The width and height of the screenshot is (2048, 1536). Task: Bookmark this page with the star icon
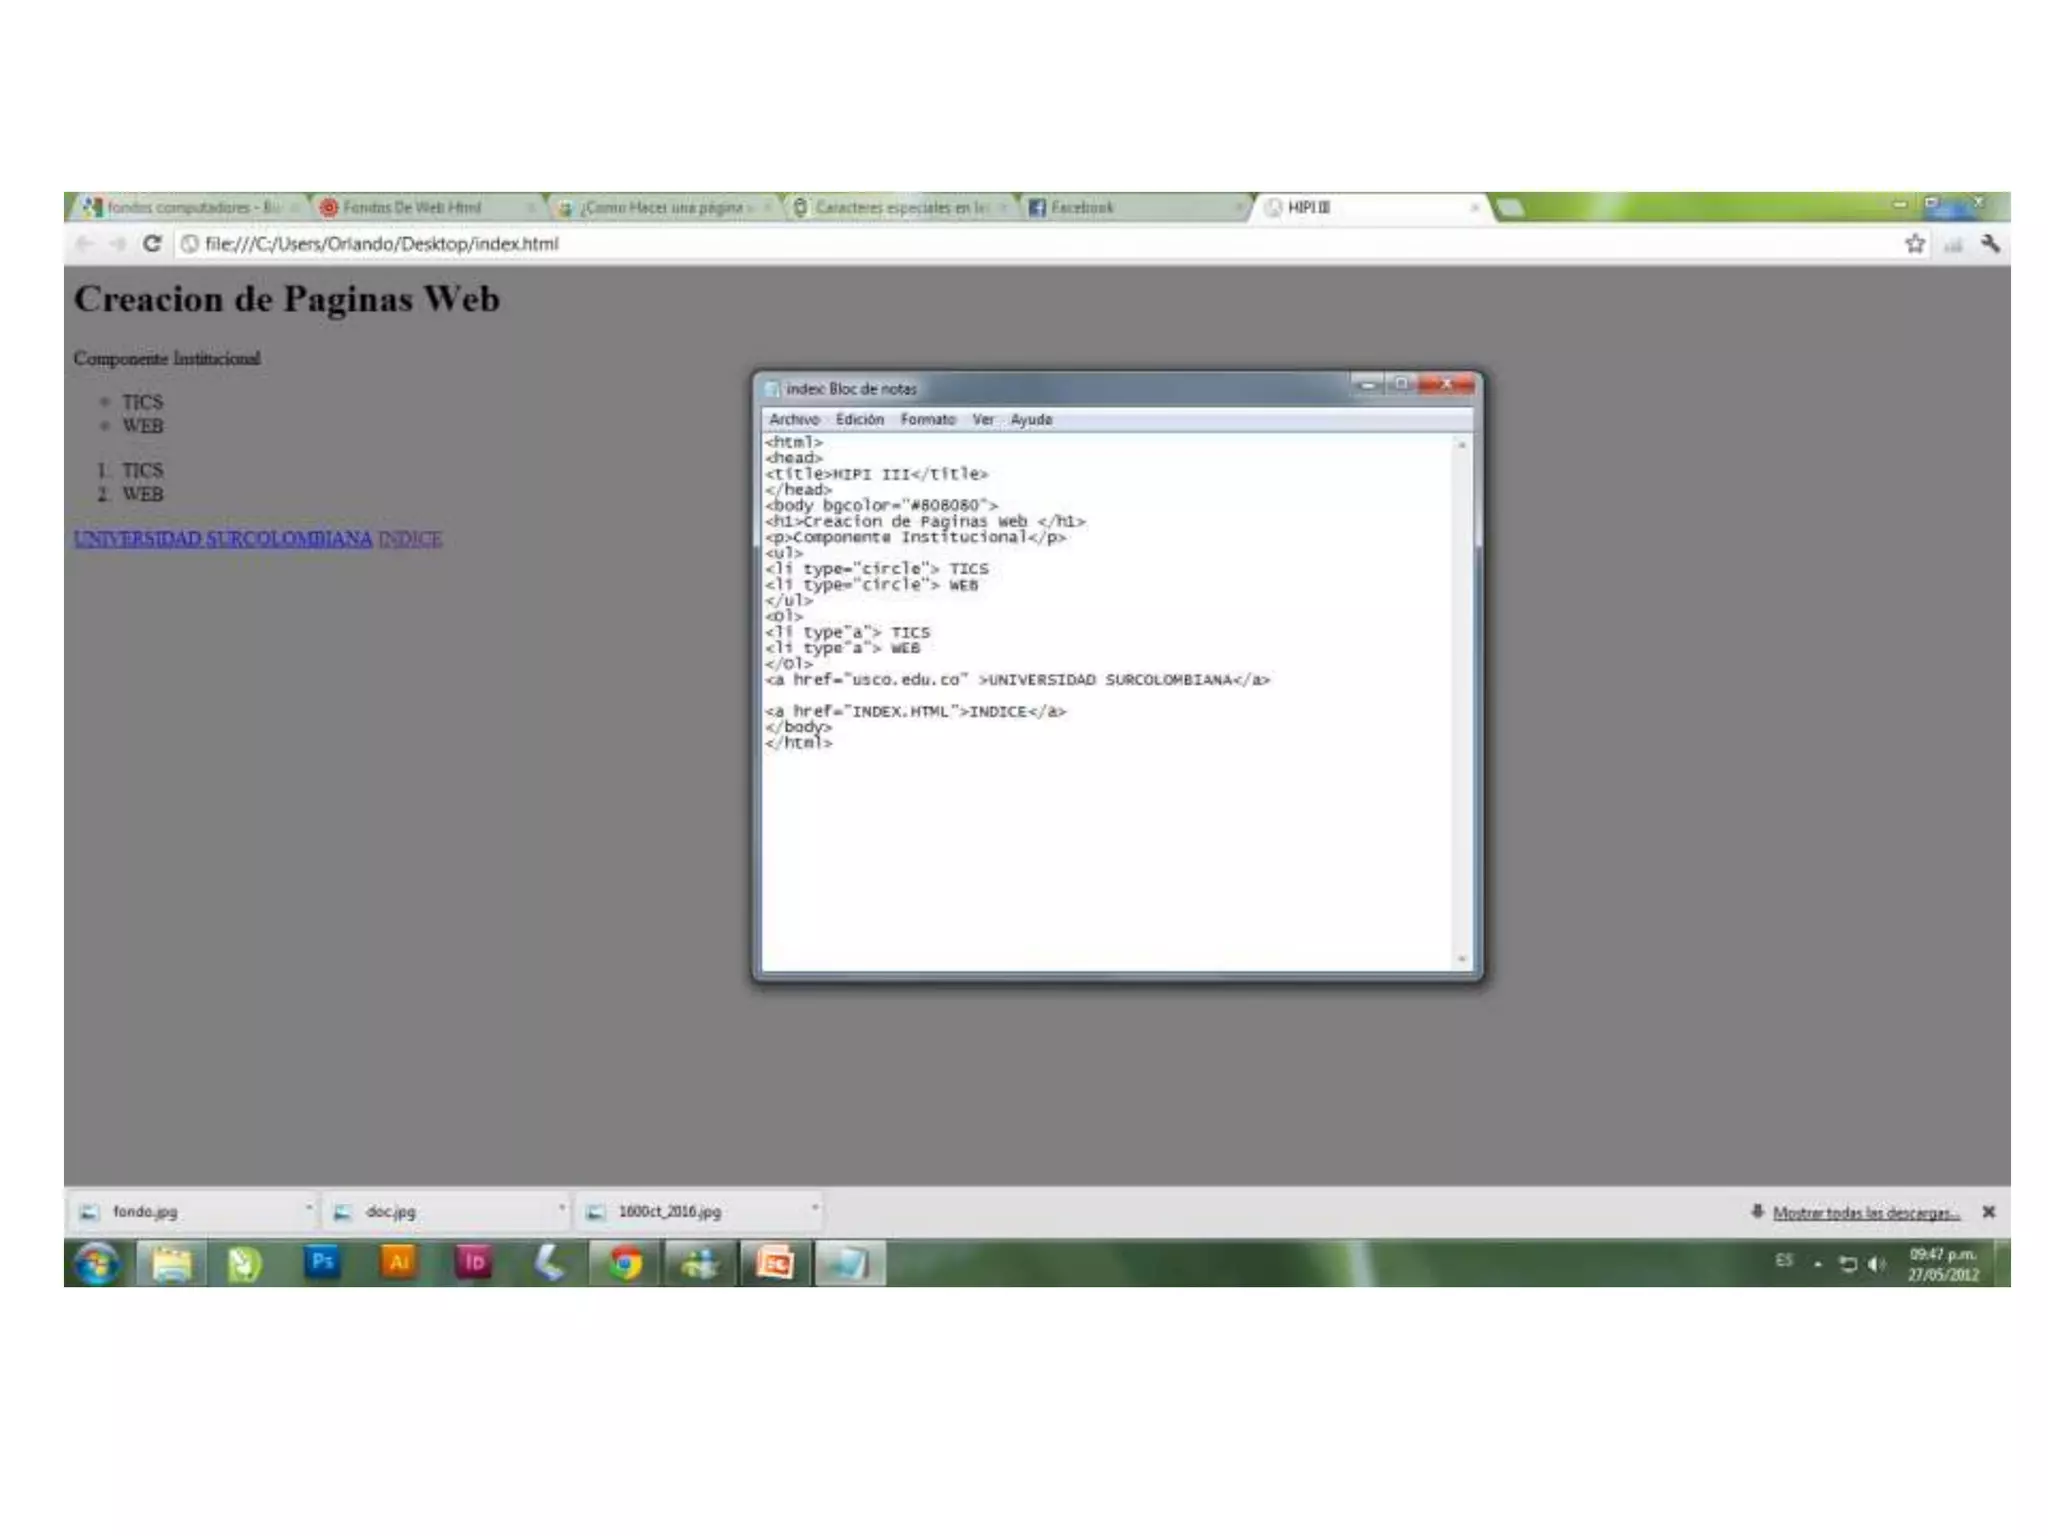(1915, 244)
